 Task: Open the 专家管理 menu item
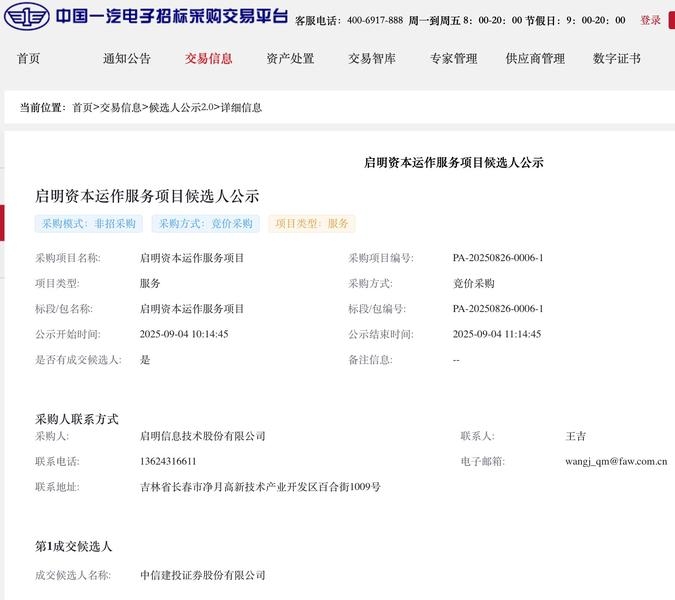[454, 59]
